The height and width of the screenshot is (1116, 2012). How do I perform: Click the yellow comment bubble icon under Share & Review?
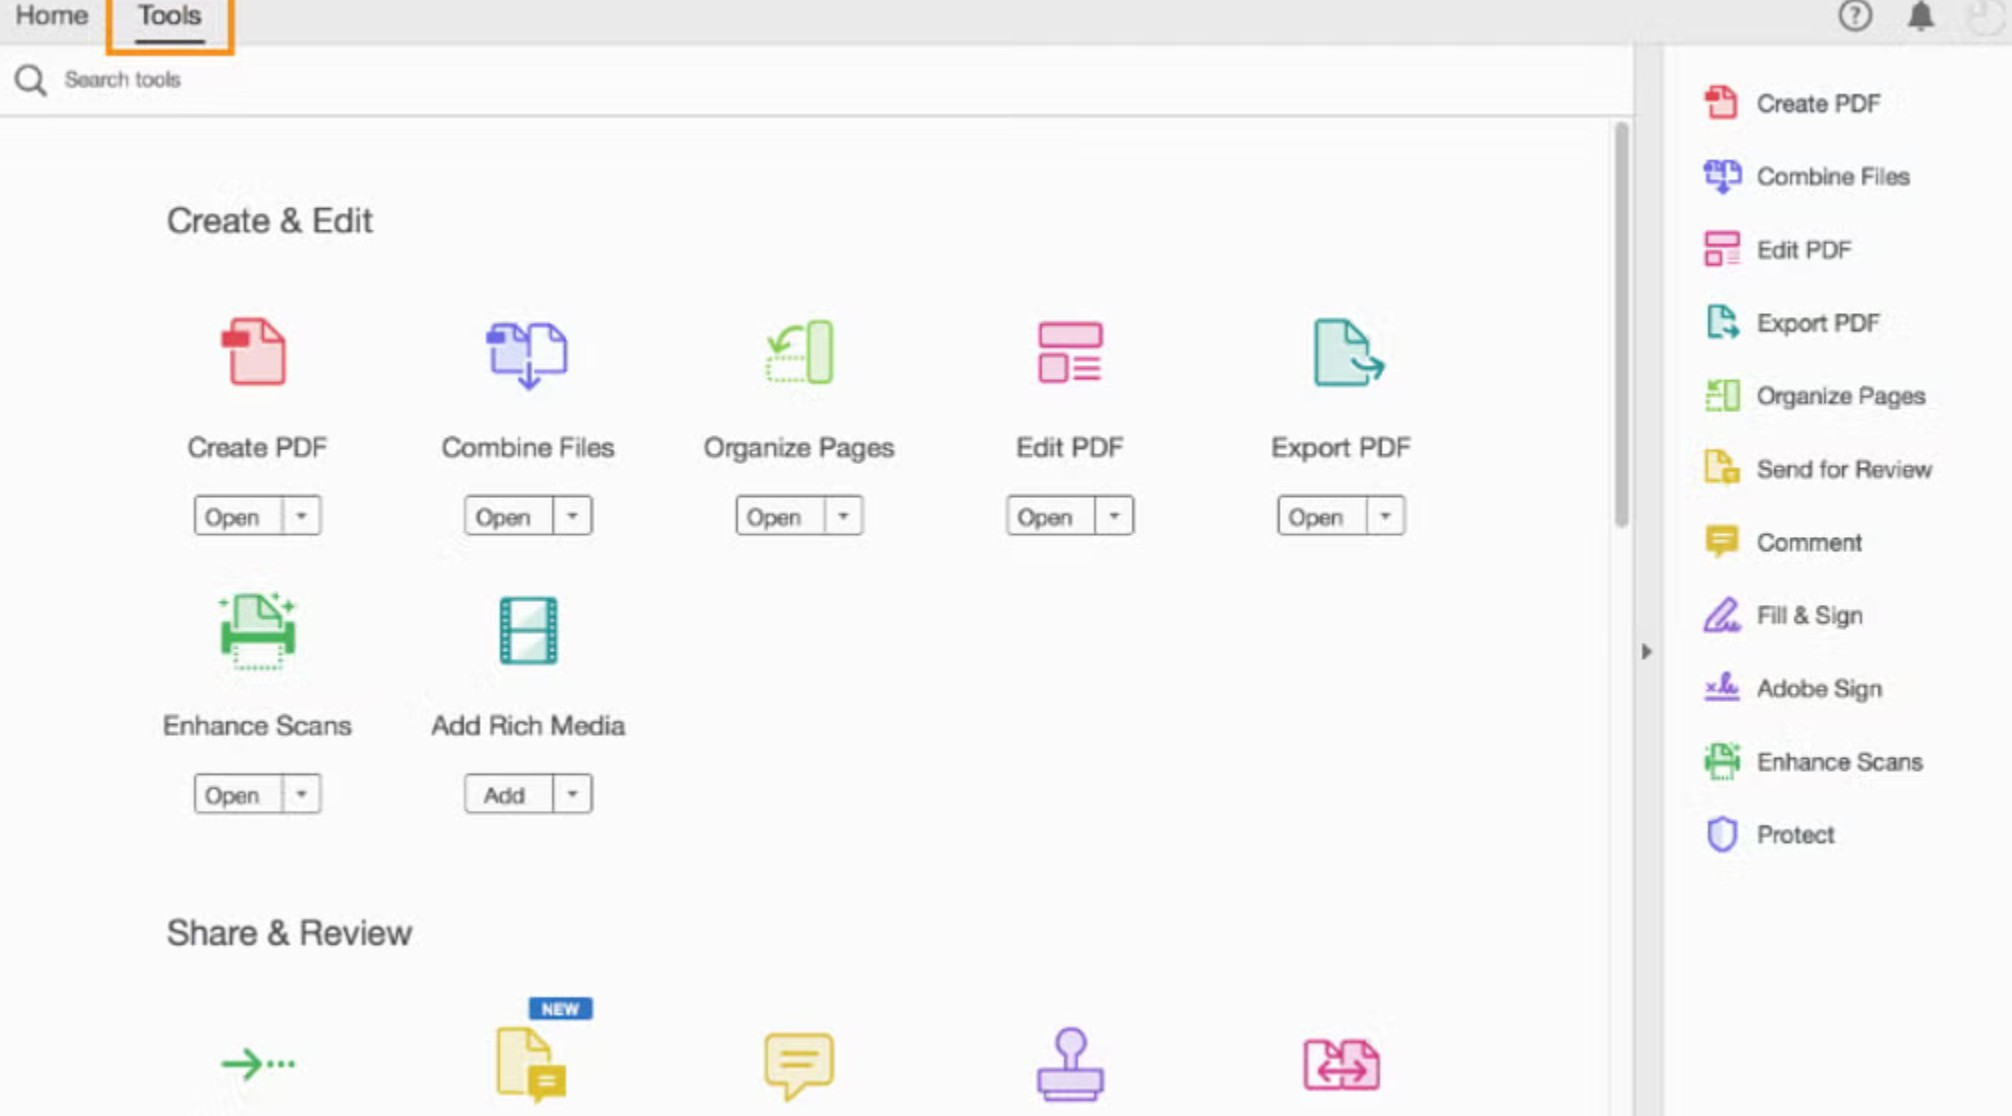pyautogui.click(x=799, y=1066)
